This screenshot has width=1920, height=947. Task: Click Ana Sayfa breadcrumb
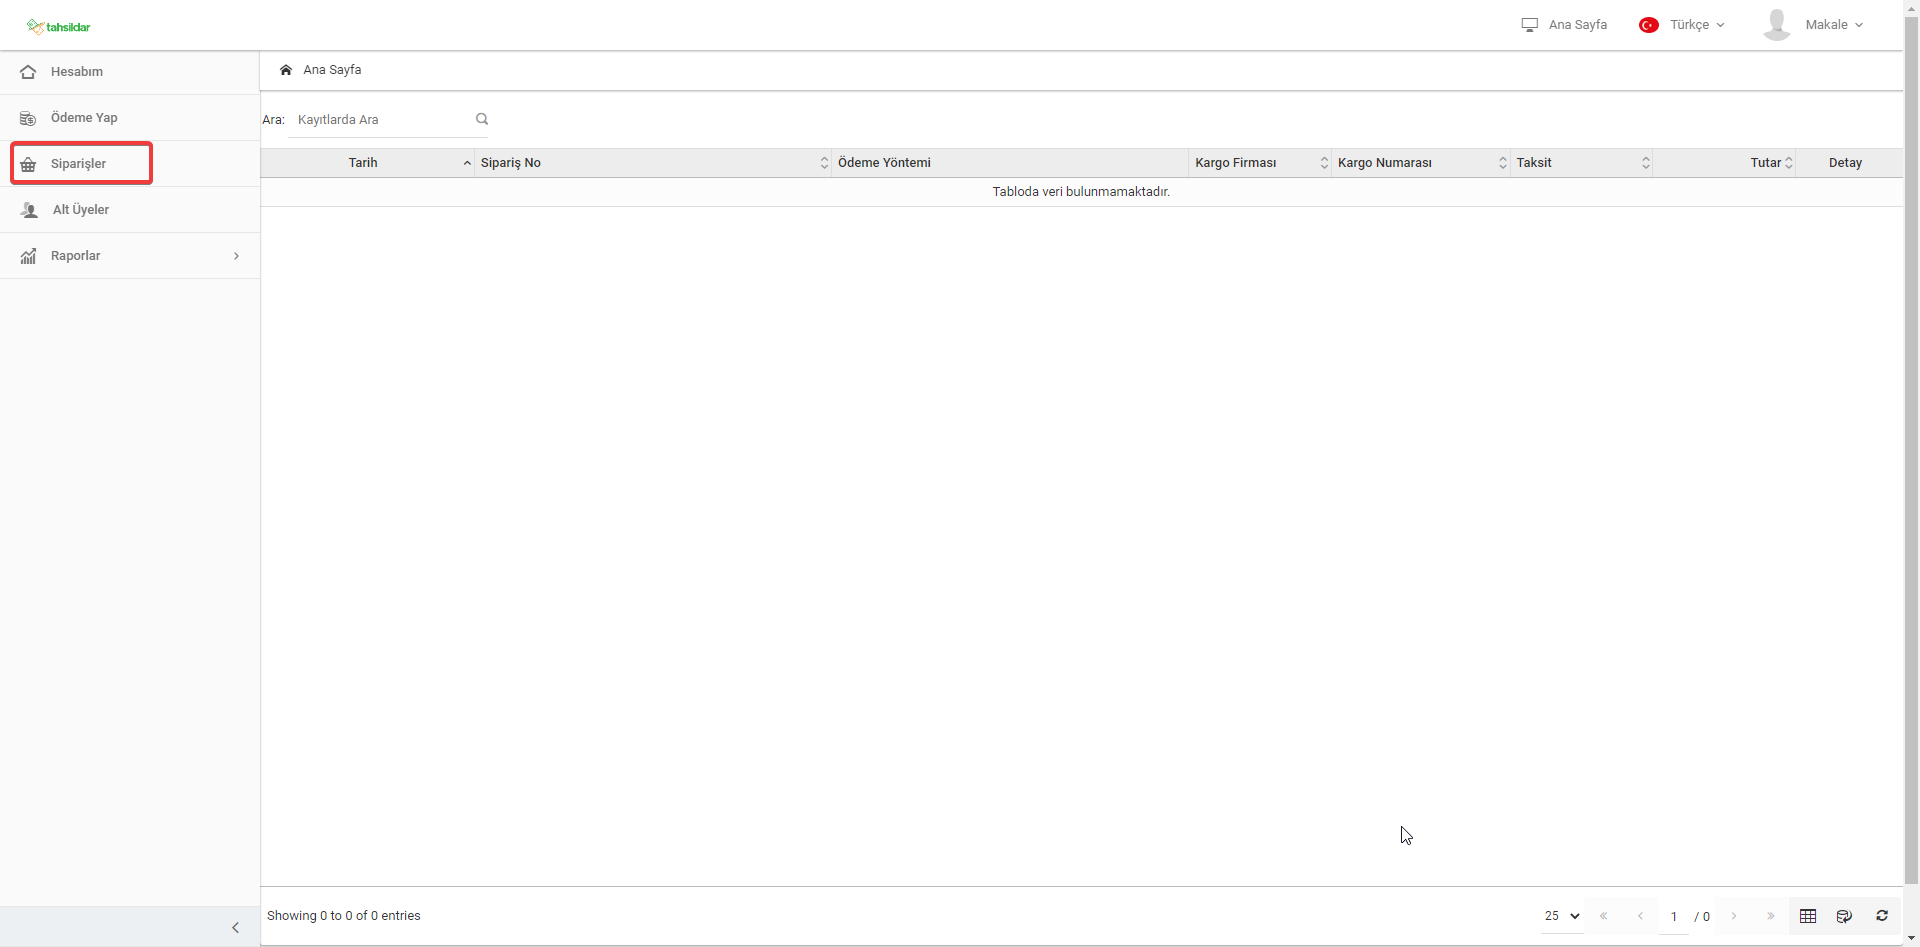click(332, 70)
